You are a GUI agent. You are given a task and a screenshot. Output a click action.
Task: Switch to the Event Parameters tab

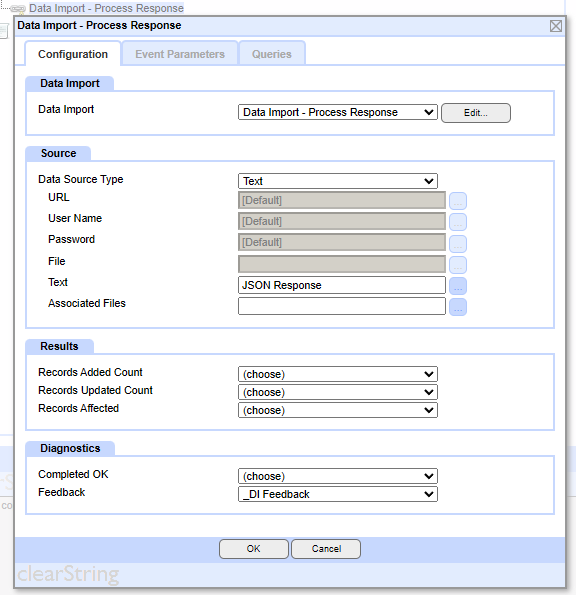[180, 54]
